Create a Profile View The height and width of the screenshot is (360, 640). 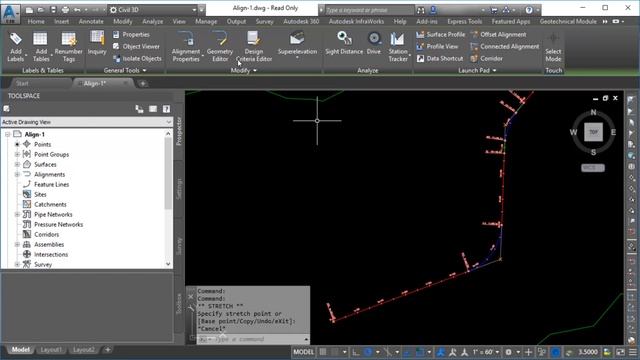(437, 47)
